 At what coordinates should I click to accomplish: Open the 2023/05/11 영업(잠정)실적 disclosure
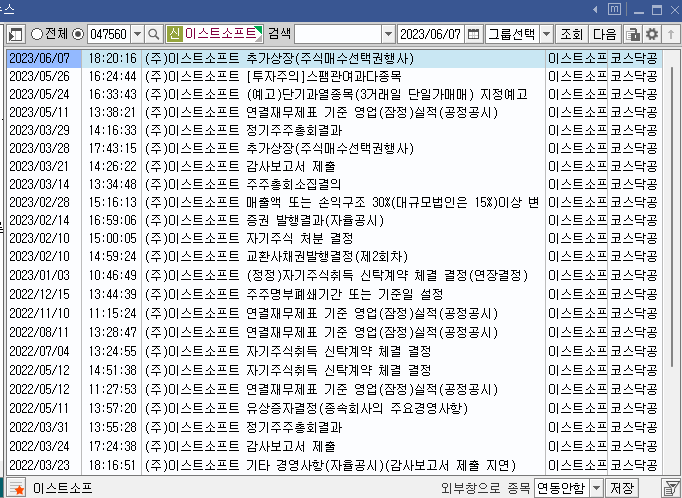(x=334, y=113)
